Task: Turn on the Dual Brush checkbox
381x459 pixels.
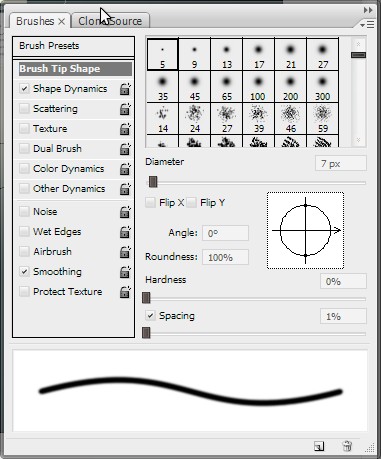Action: (x=24, y=148)
